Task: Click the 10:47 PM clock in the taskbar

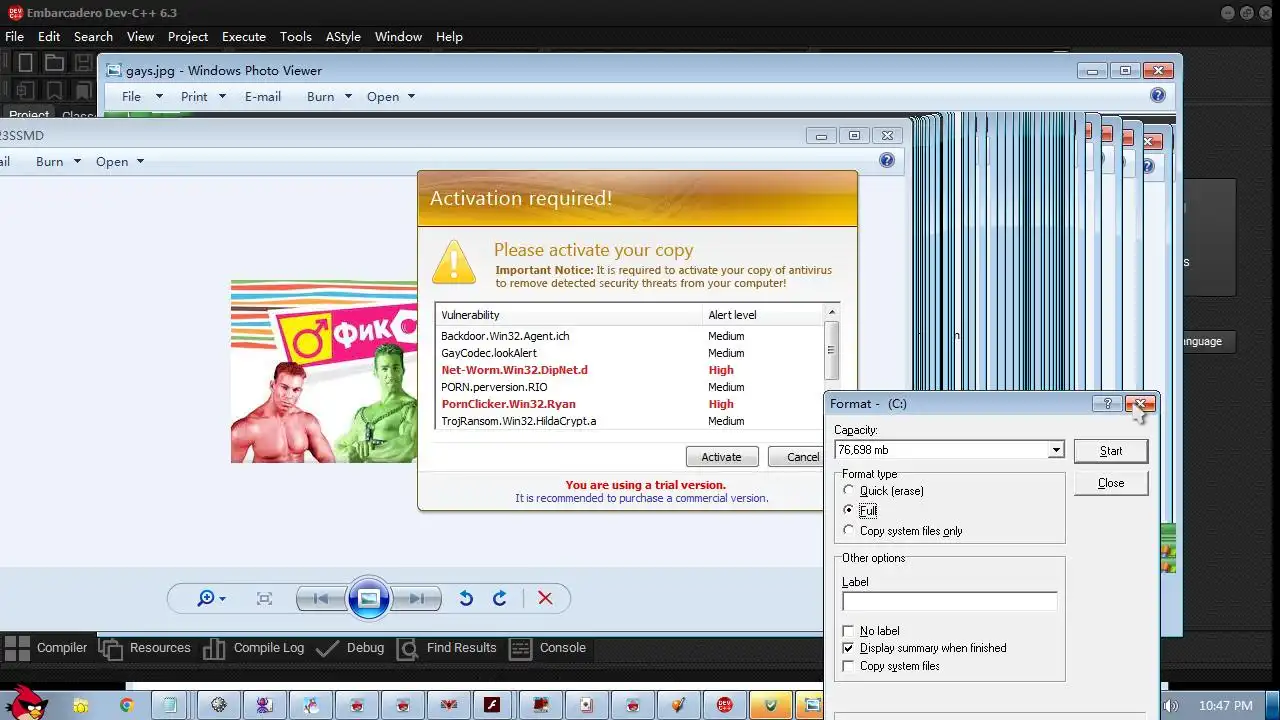Action: pos(1225,706)
